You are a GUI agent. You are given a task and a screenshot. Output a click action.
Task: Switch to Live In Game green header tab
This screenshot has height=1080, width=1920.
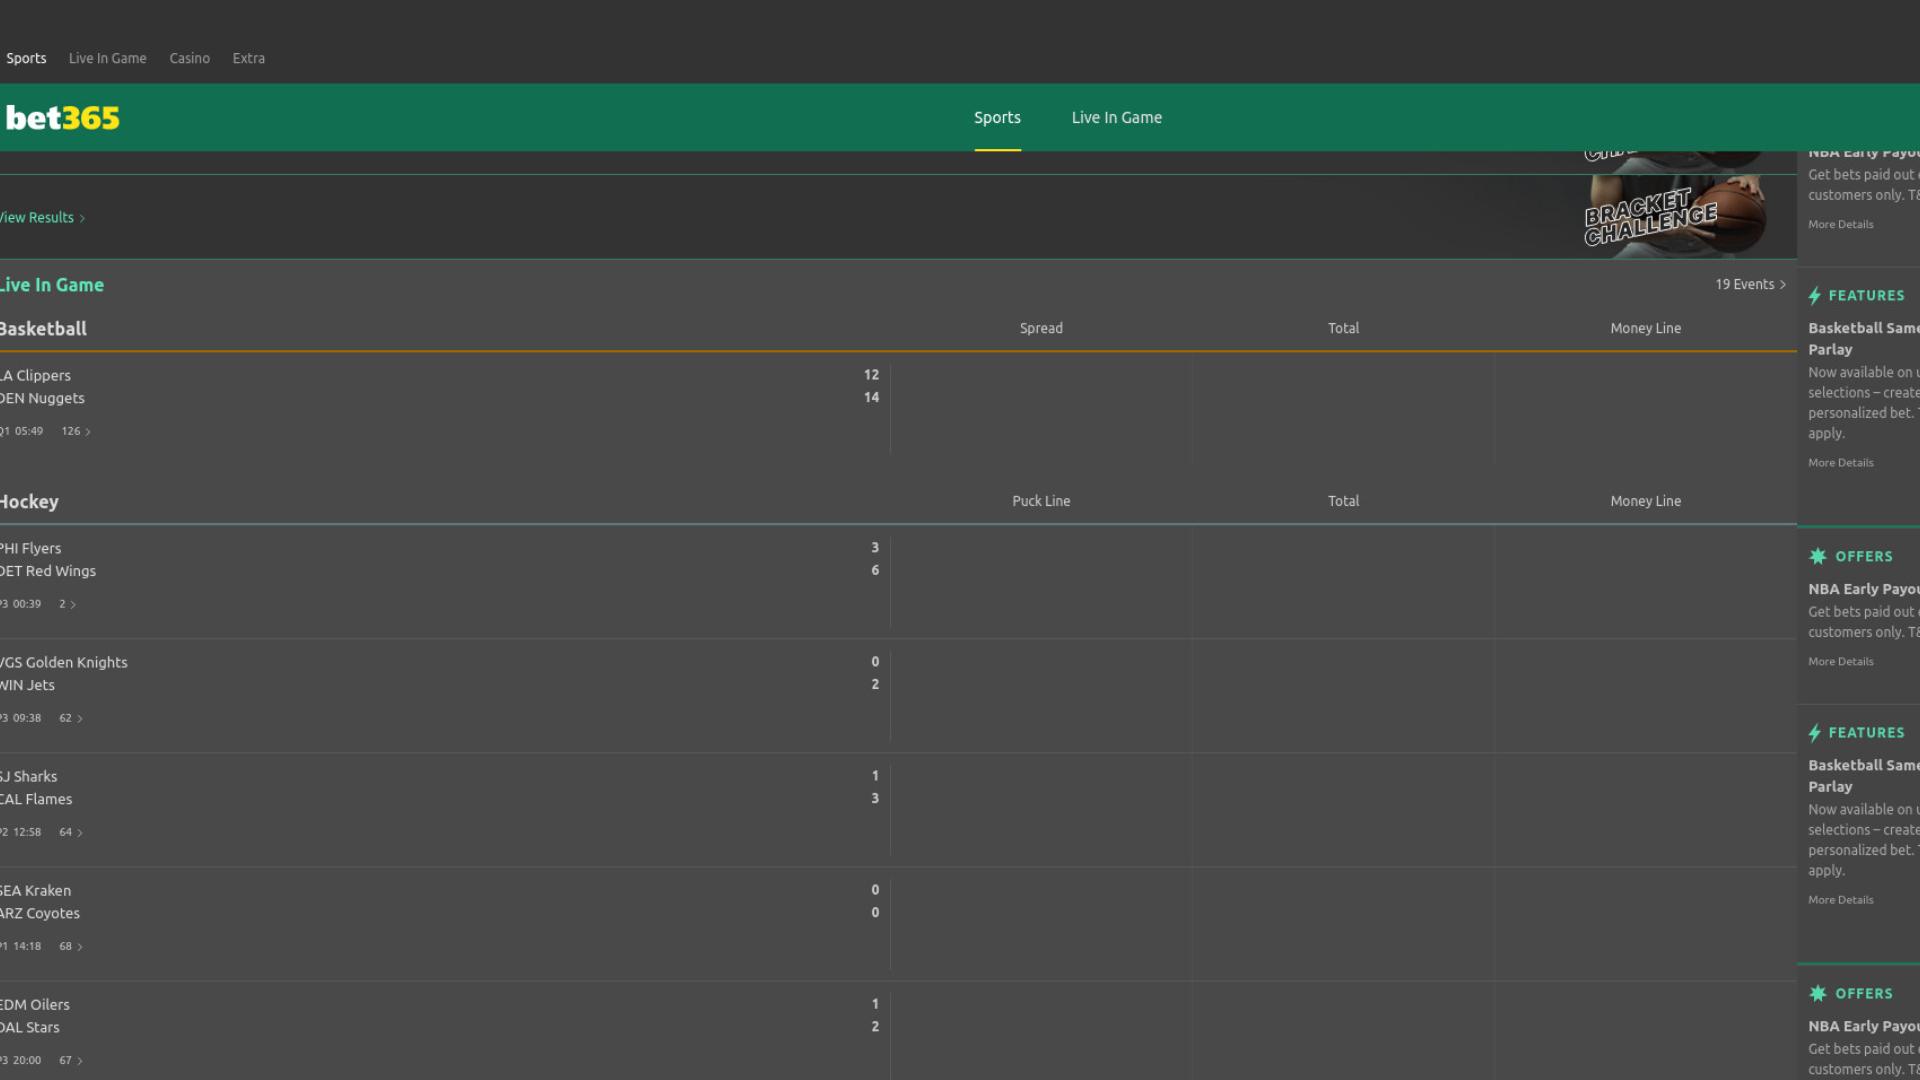click(1116, 118)
